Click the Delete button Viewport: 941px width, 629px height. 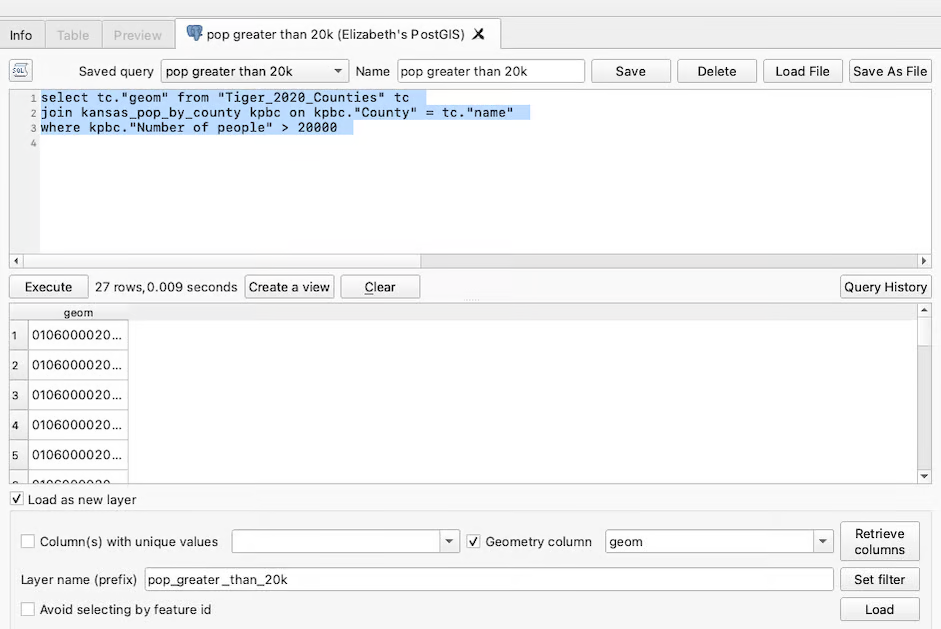tap(717, 71)
